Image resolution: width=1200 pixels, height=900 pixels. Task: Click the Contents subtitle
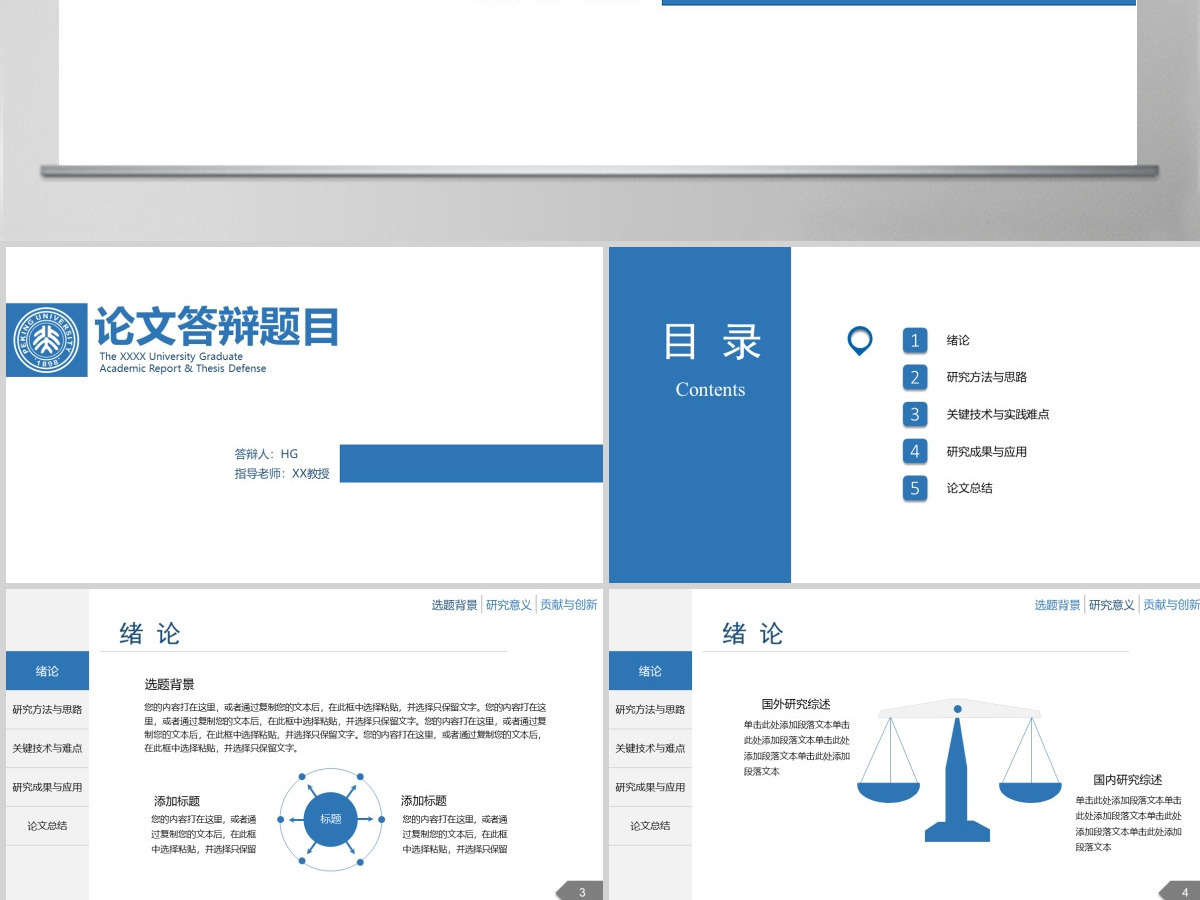pos(710,390)
